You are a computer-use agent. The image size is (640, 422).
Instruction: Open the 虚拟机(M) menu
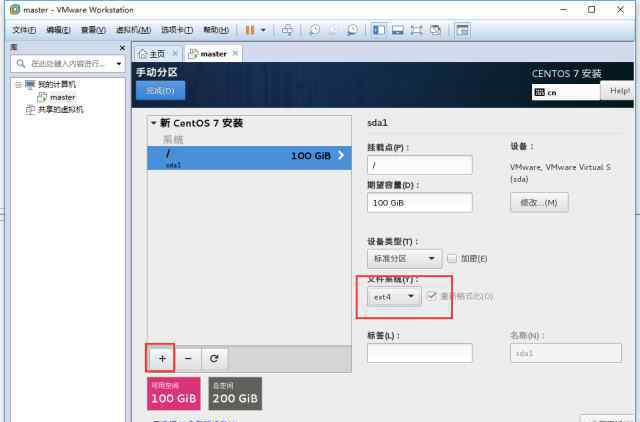[x=133, y=30]
